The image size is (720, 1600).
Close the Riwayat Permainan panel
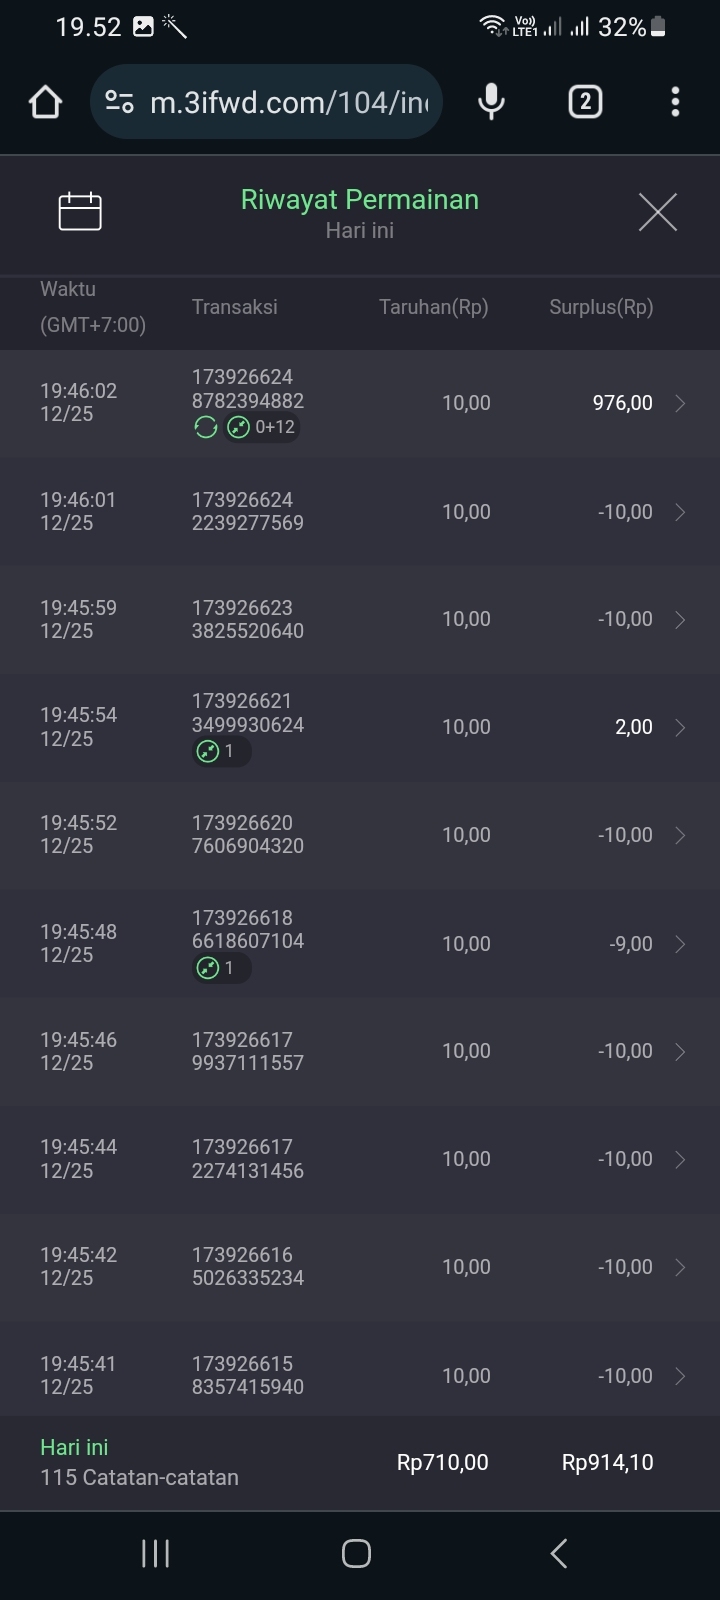tap(657, 212)
